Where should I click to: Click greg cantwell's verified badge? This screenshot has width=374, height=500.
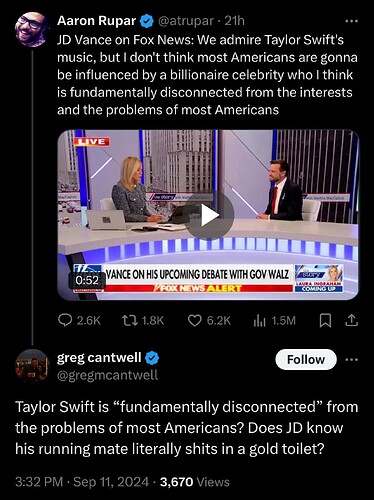[x=152, y=358]
